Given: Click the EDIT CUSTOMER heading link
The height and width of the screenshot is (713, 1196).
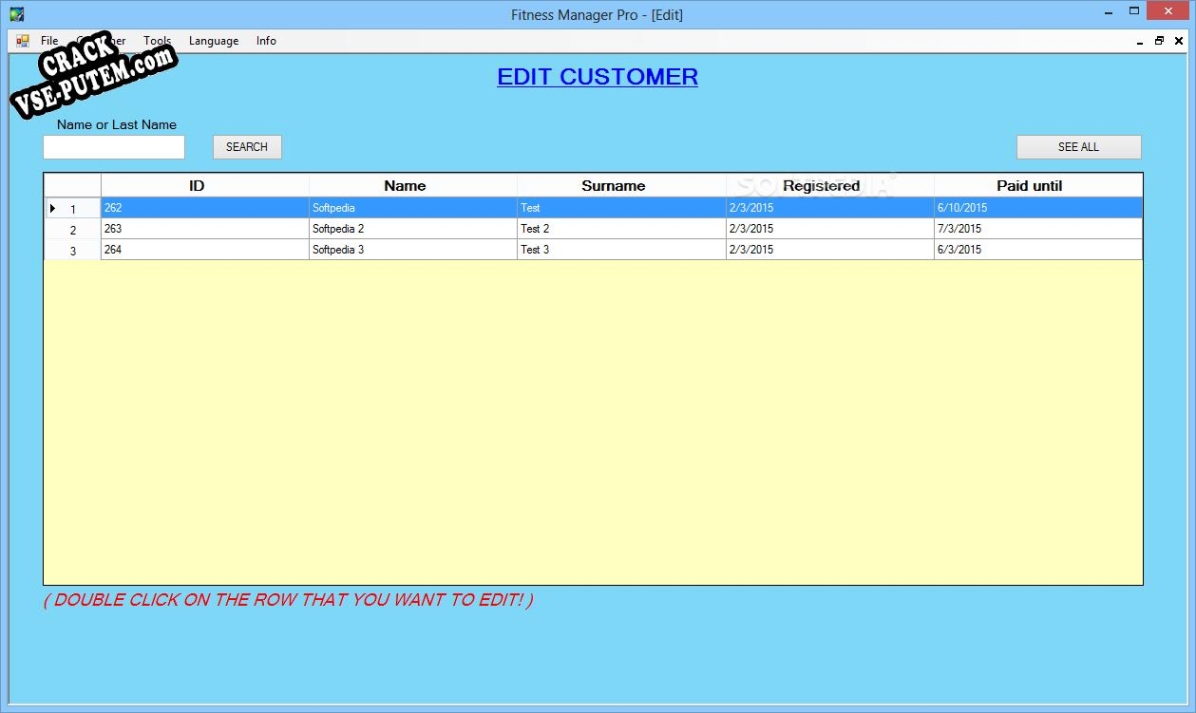Looking at the screenshot, I should [x=597, y=77].
